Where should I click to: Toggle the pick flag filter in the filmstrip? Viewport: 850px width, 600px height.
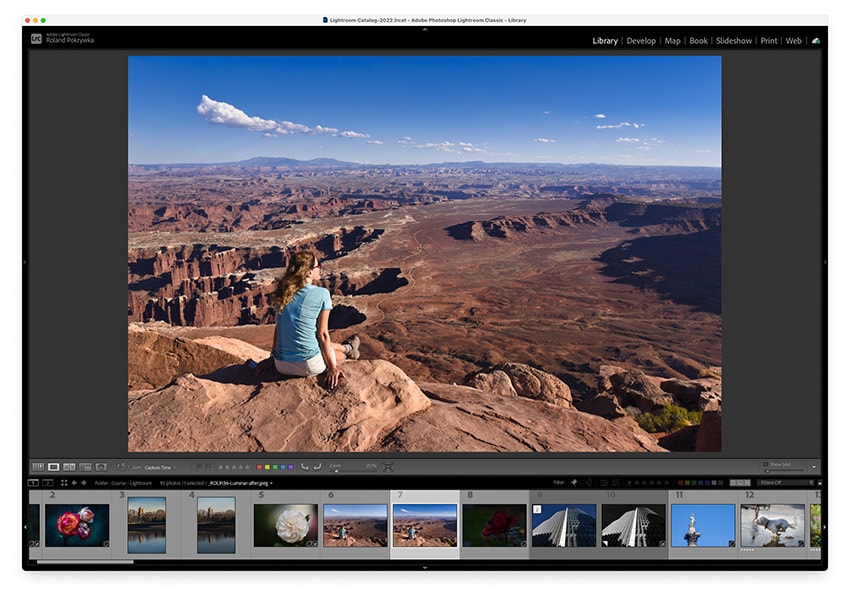click(x=573, y=484)
